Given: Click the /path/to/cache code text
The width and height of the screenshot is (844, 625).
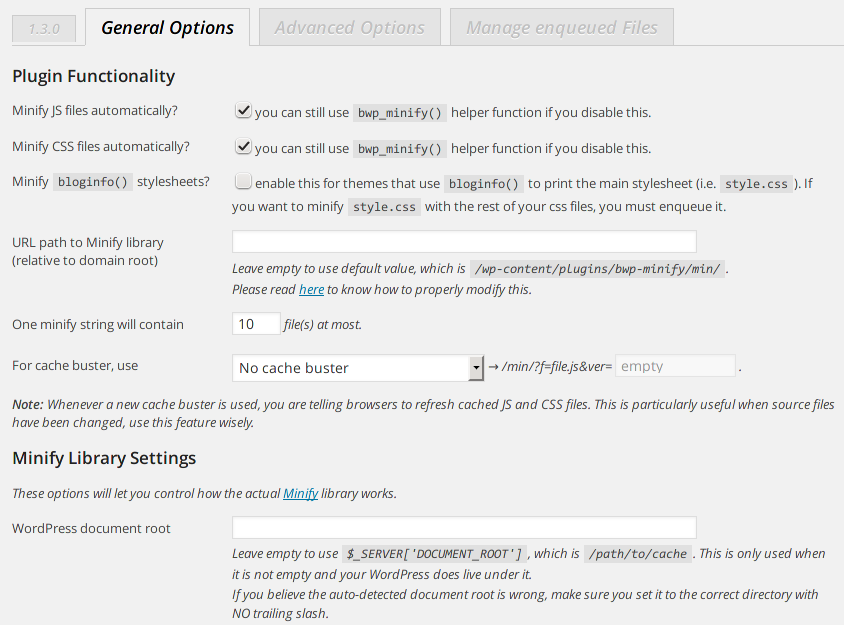Looking at the screenshot, I should (x=637, y=554).
